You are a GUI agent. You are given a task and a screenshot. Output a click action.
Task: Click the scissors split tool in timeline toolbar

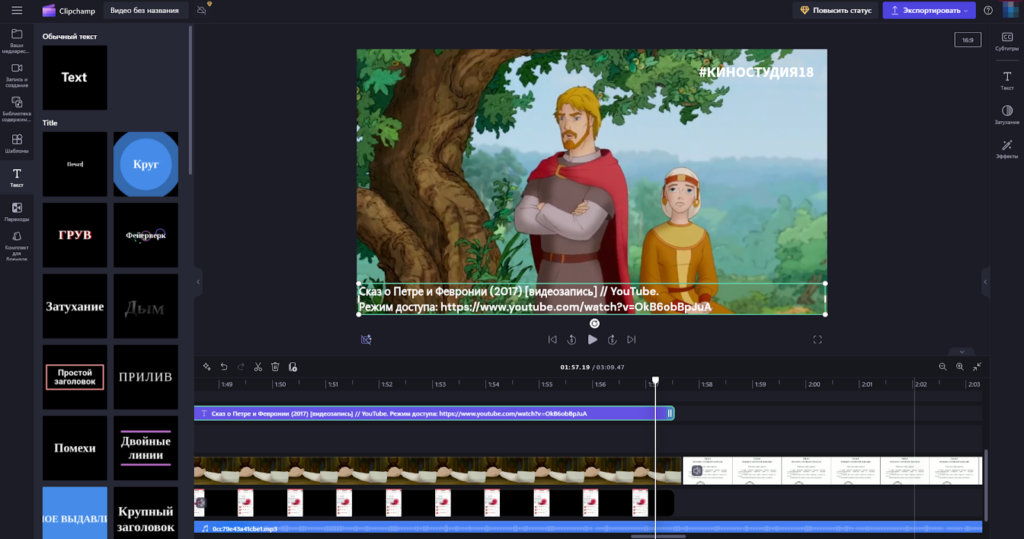(257, 367)
